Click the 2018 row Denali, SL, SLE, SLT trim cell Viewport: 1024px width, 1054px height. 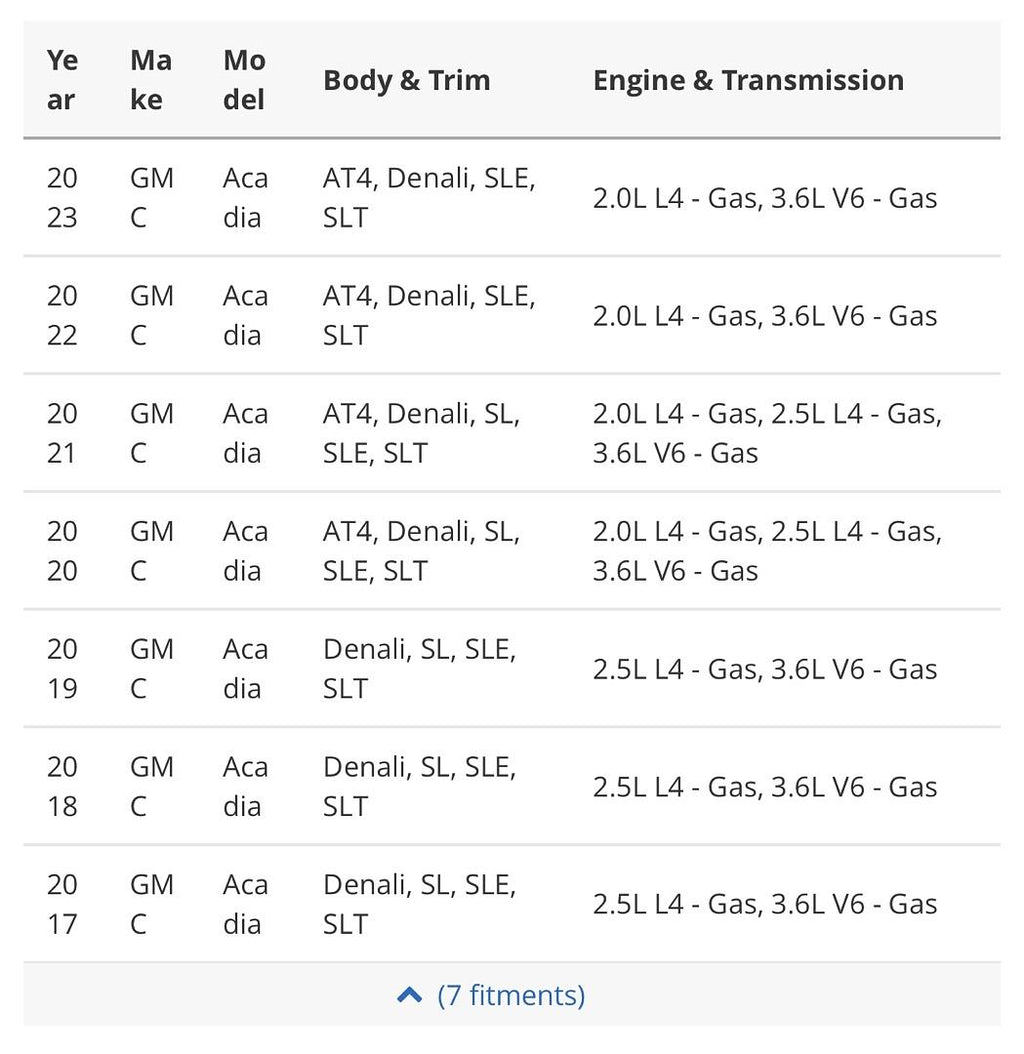pos(420,786)
